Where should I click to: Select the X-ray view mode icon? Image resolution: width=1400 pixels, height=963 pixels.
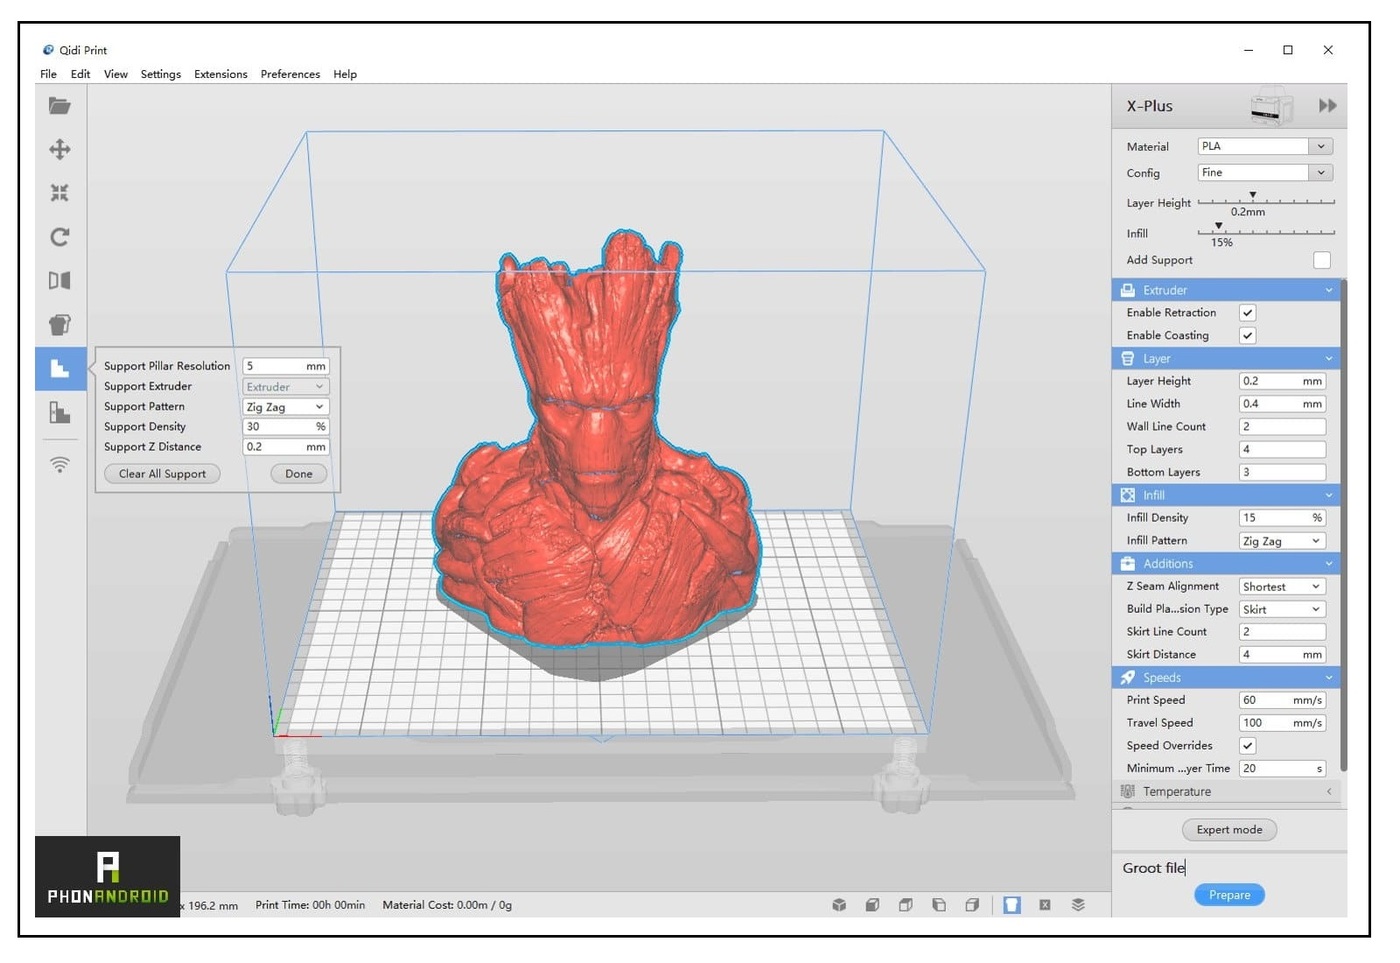point(1045,905)
